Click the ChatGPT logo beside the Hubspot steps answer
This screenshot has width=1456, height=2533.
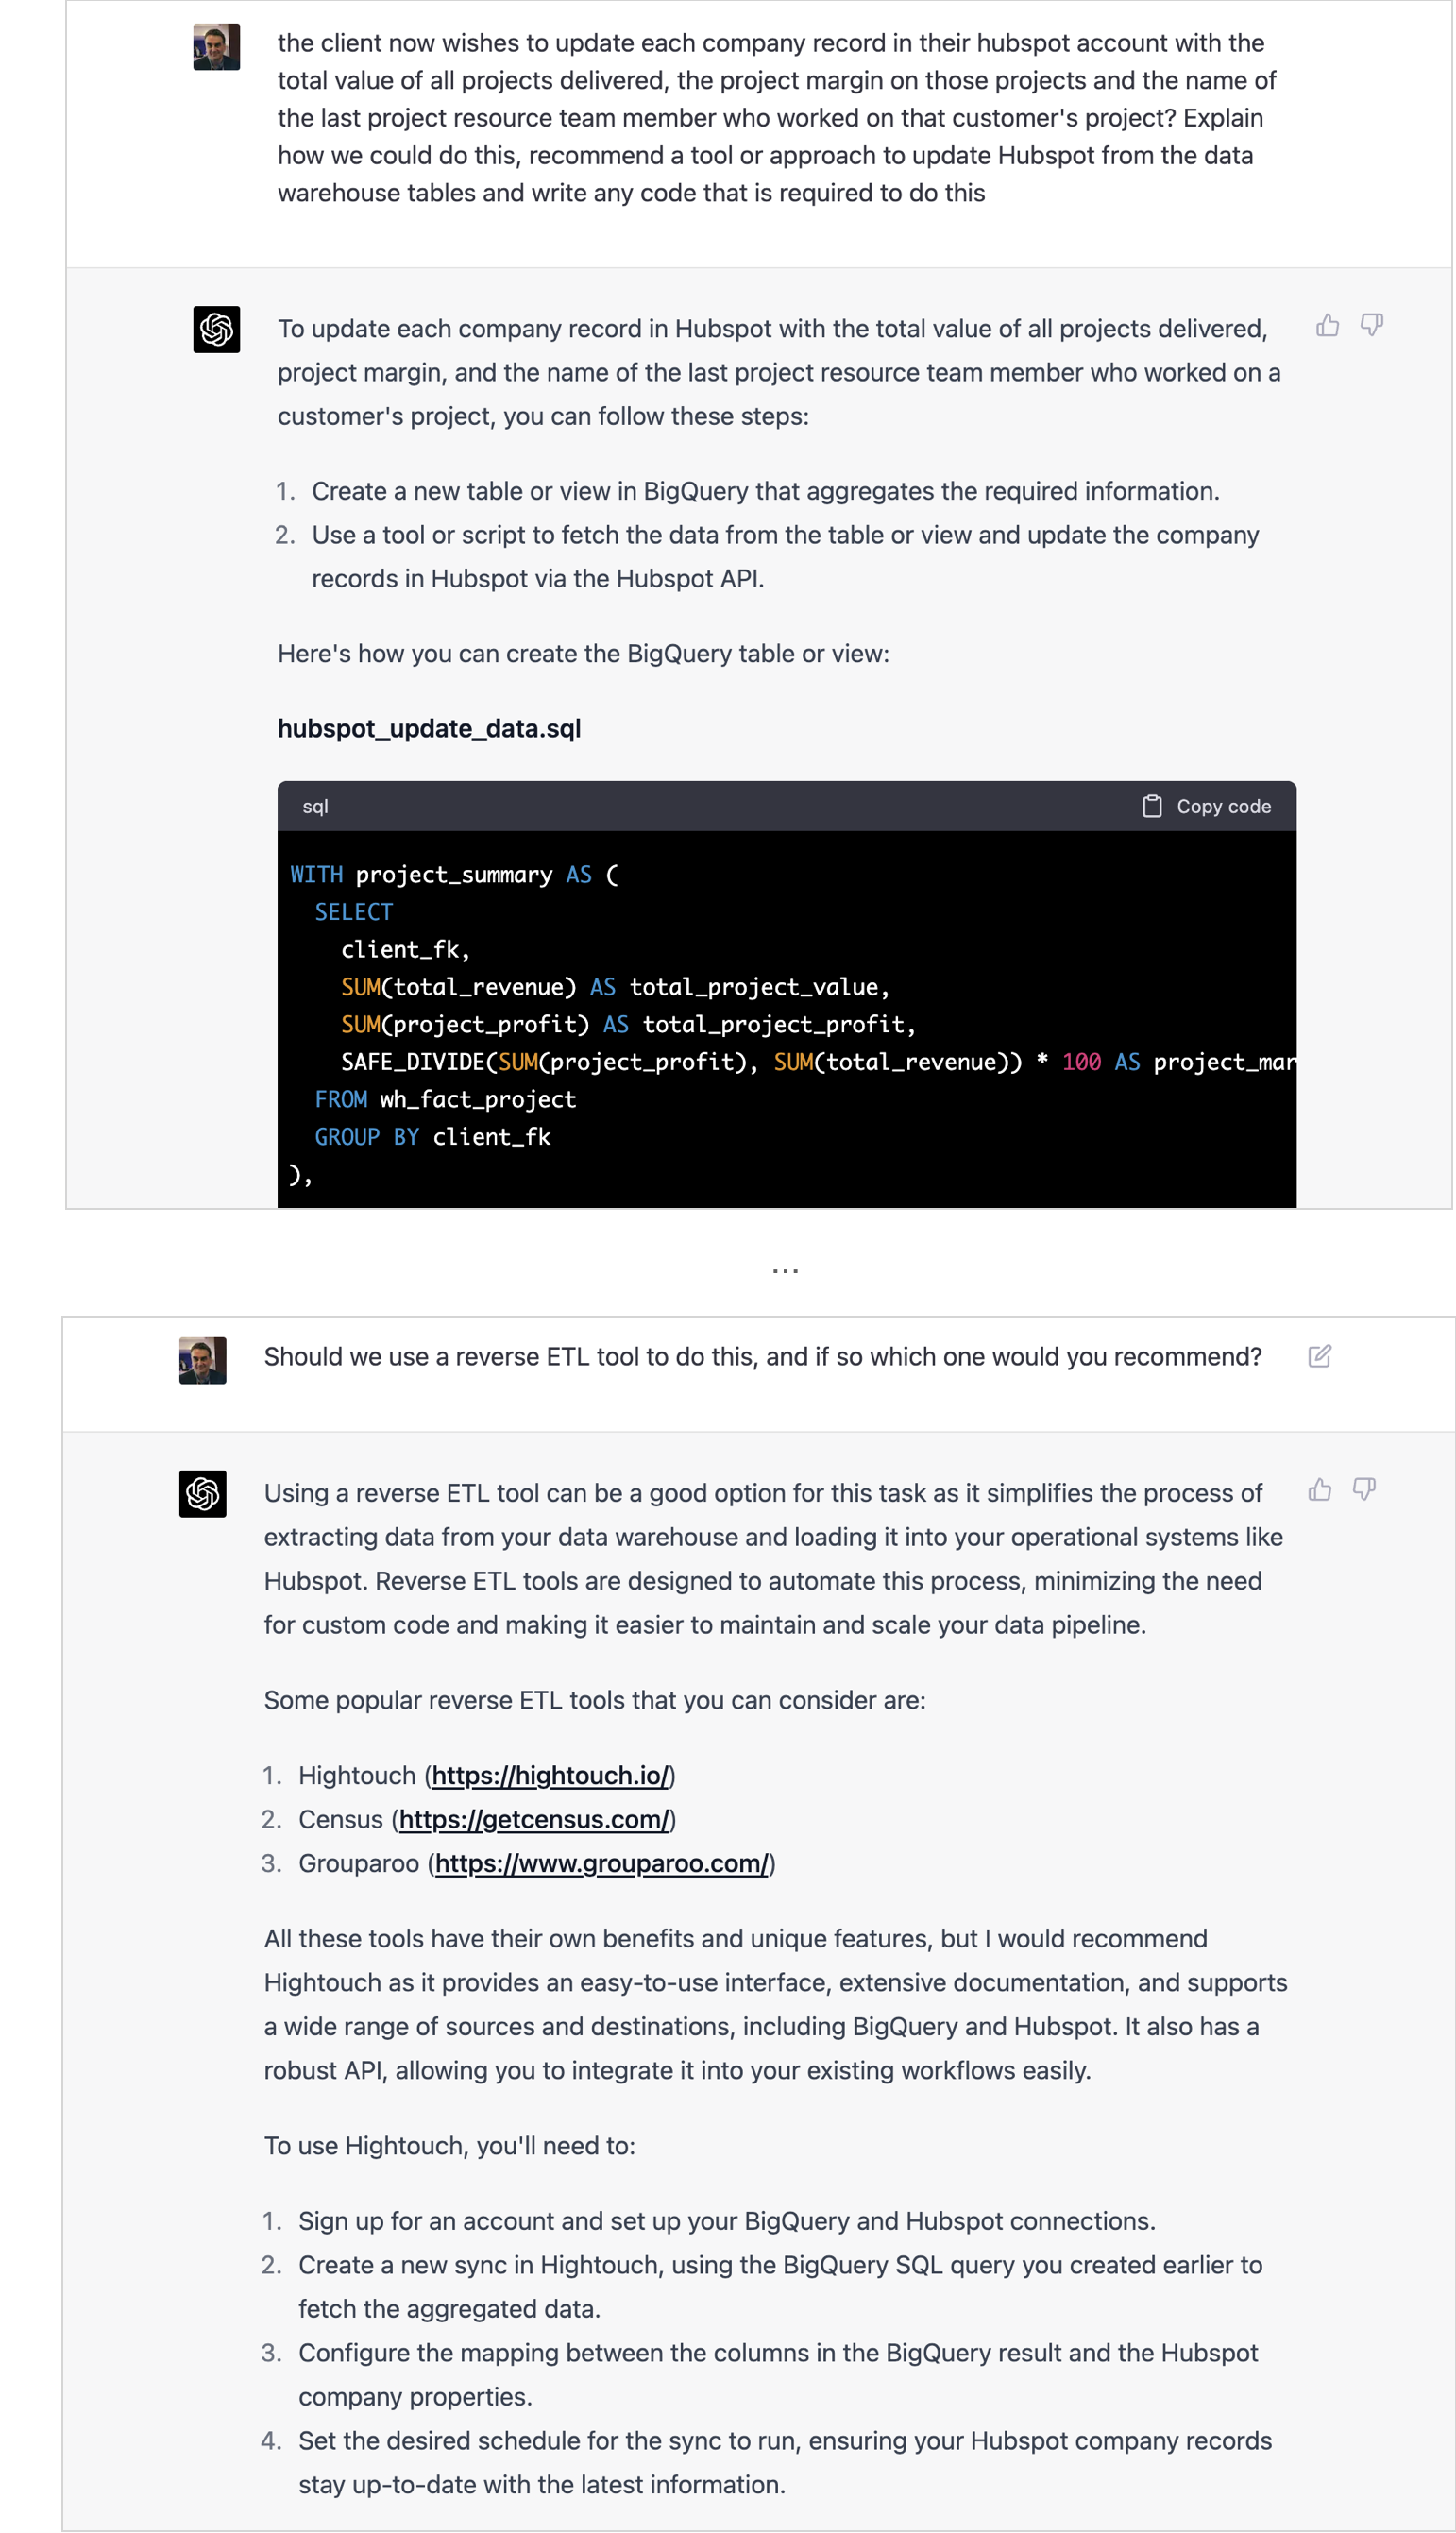216,329
